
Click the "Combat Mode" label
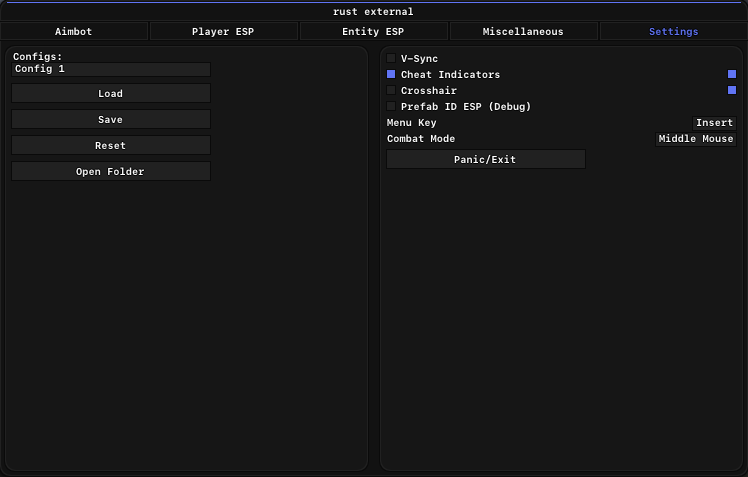click(x=421, y=139)
